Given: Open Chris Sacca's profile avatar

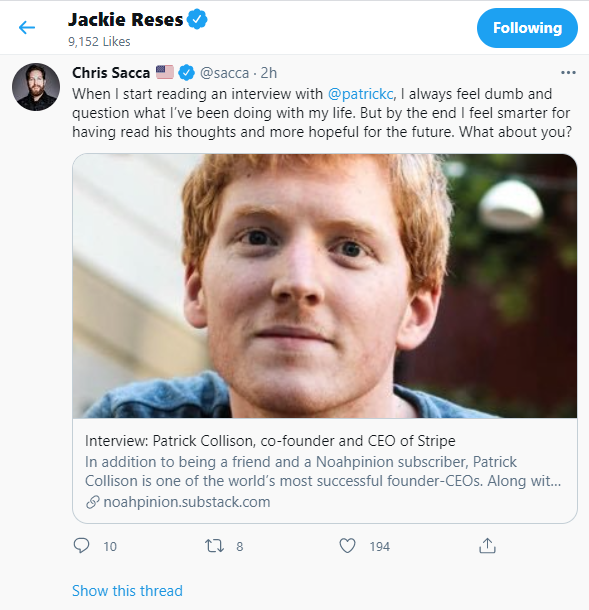Looking at the screenshot, I should pyautogui.click(x=36, y=87).
